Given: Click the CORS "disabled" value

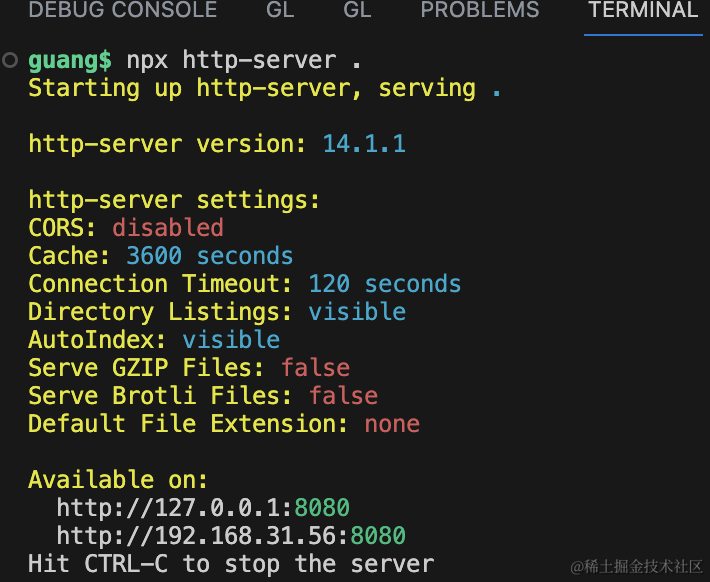Looking at the screenshot, I should [168, 228].
